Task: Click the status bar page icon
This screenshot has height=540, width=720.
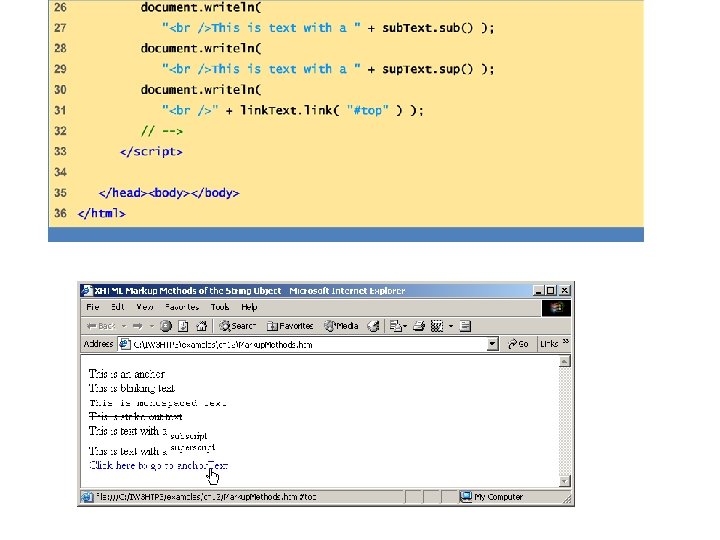Action: pos(87,497)
